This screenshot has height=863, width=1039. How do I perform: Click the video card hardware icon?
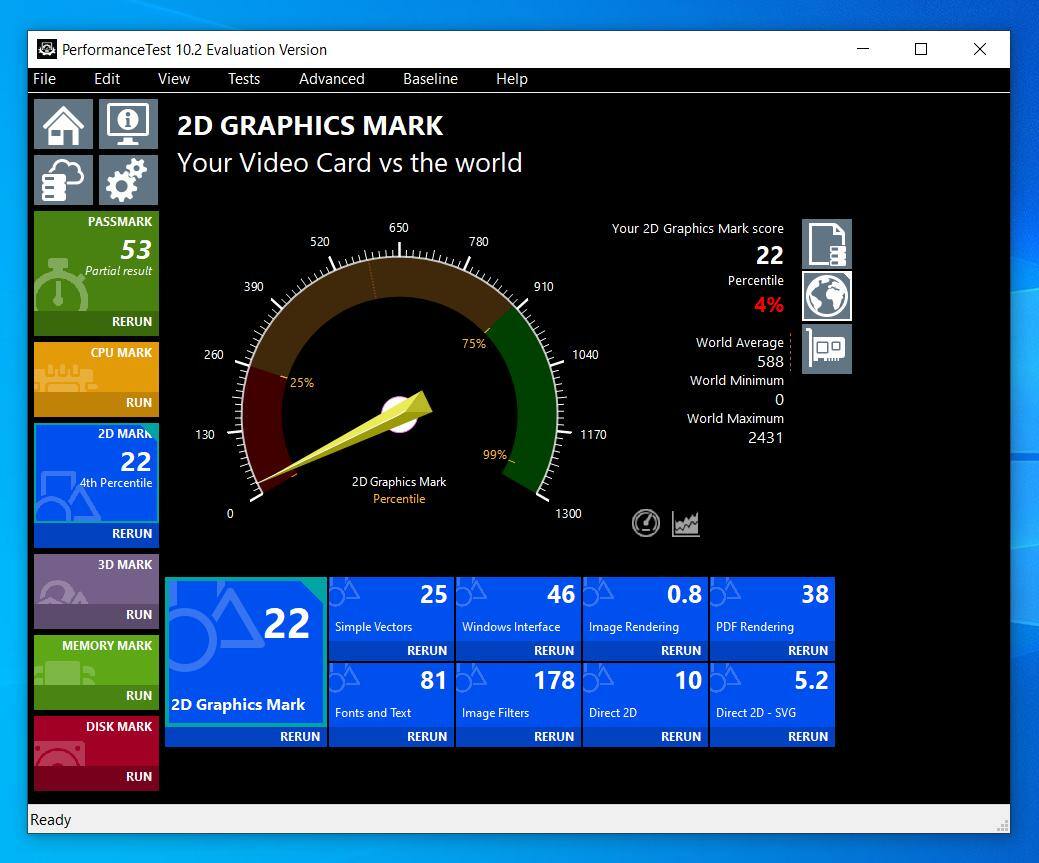tap(827, 348)
